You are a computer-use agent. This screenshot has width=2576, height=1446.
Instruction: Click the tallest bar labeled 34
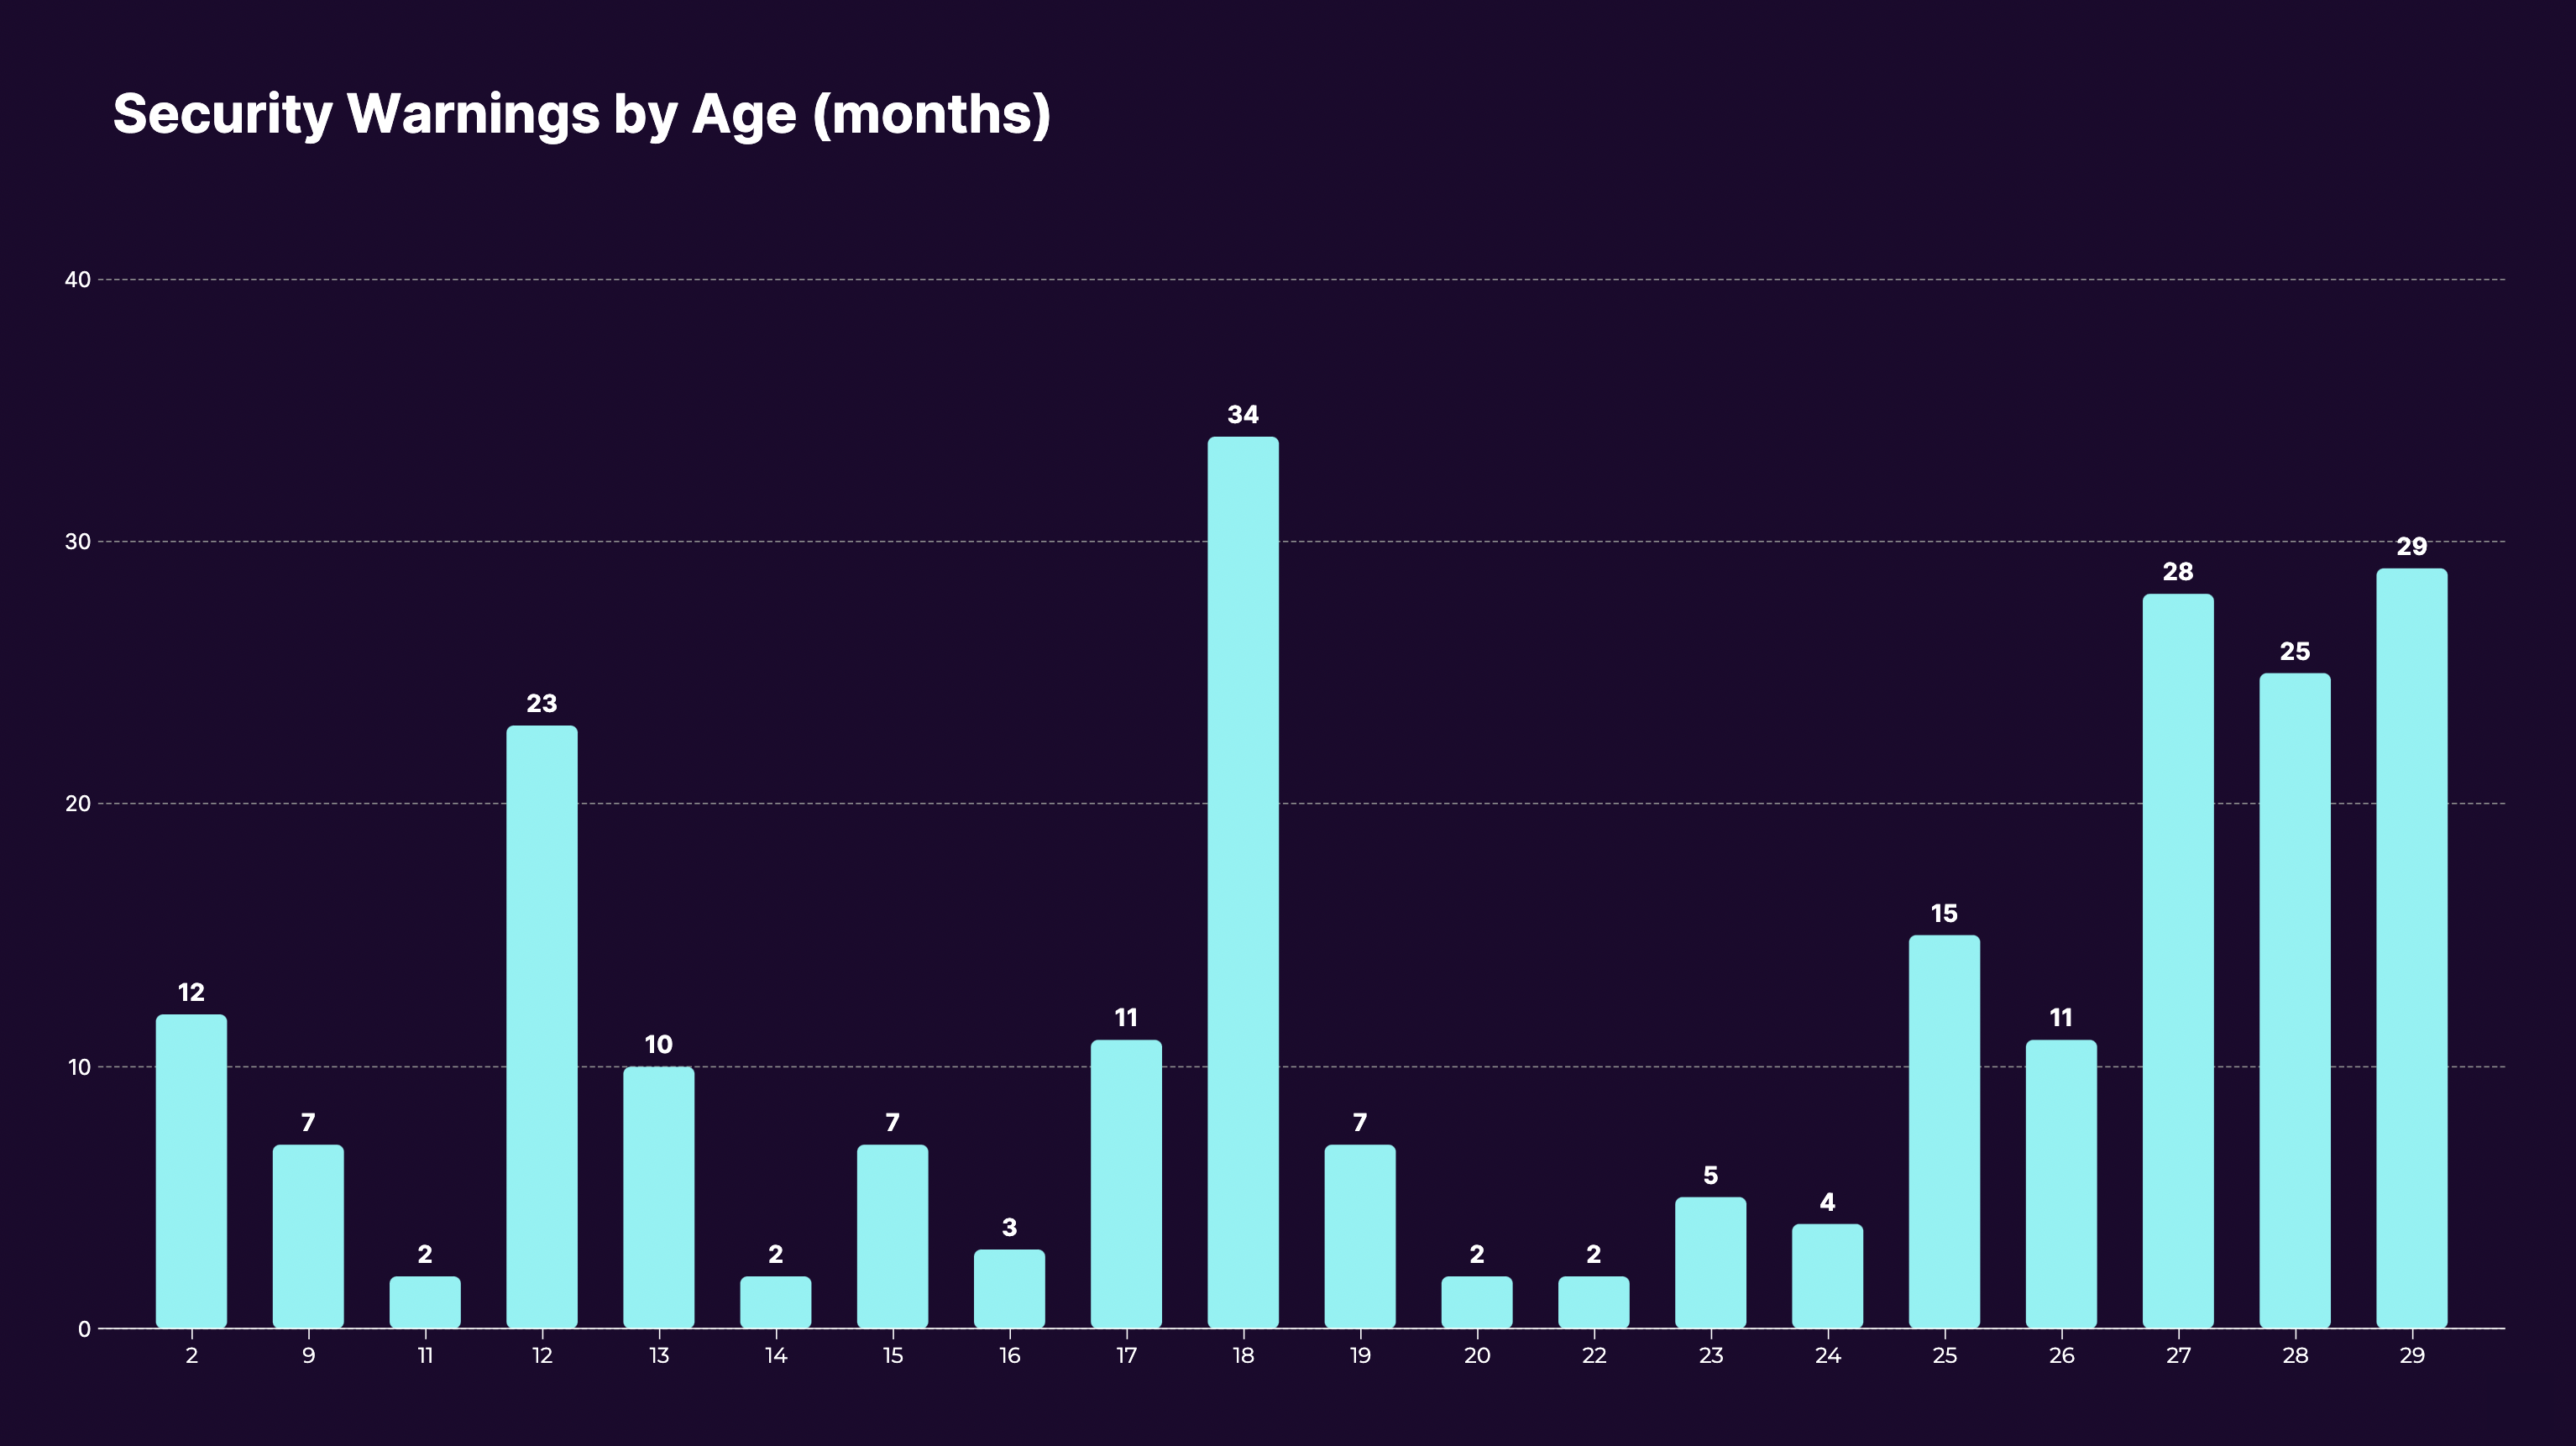1242,882
